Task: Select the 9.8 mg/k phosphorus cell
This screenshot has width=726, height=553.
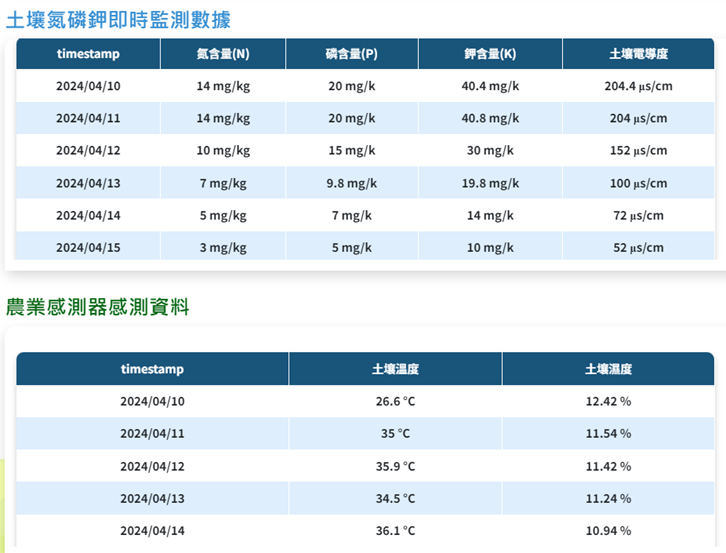Action: pos(352,183)
